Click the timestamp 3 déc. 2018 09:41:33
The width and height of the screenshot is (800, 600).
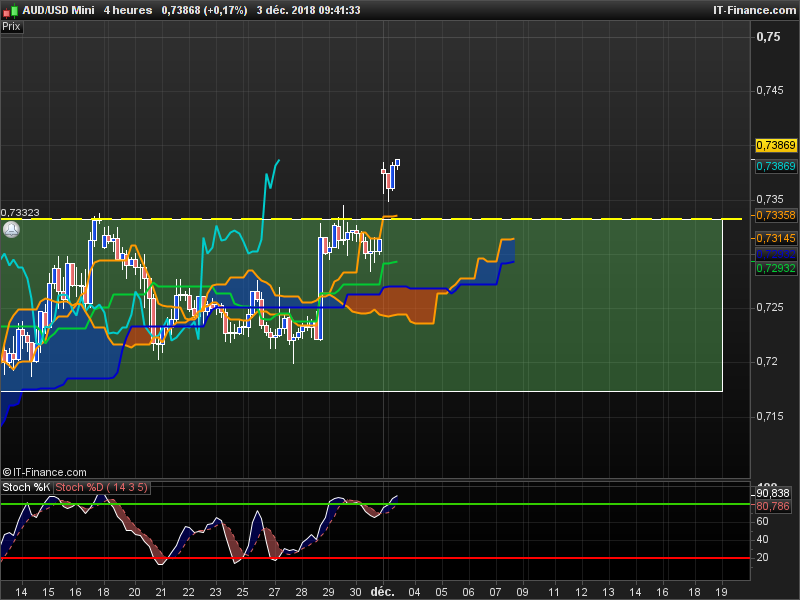point(308,10)
